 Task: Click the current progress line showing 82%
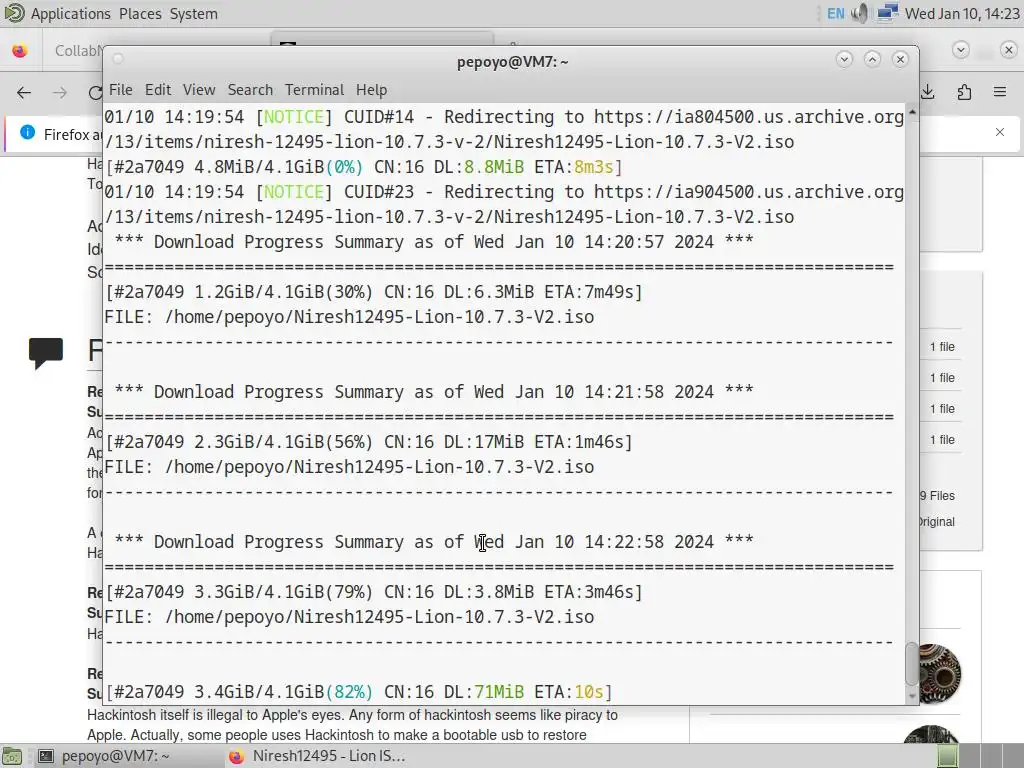[359, 692]
